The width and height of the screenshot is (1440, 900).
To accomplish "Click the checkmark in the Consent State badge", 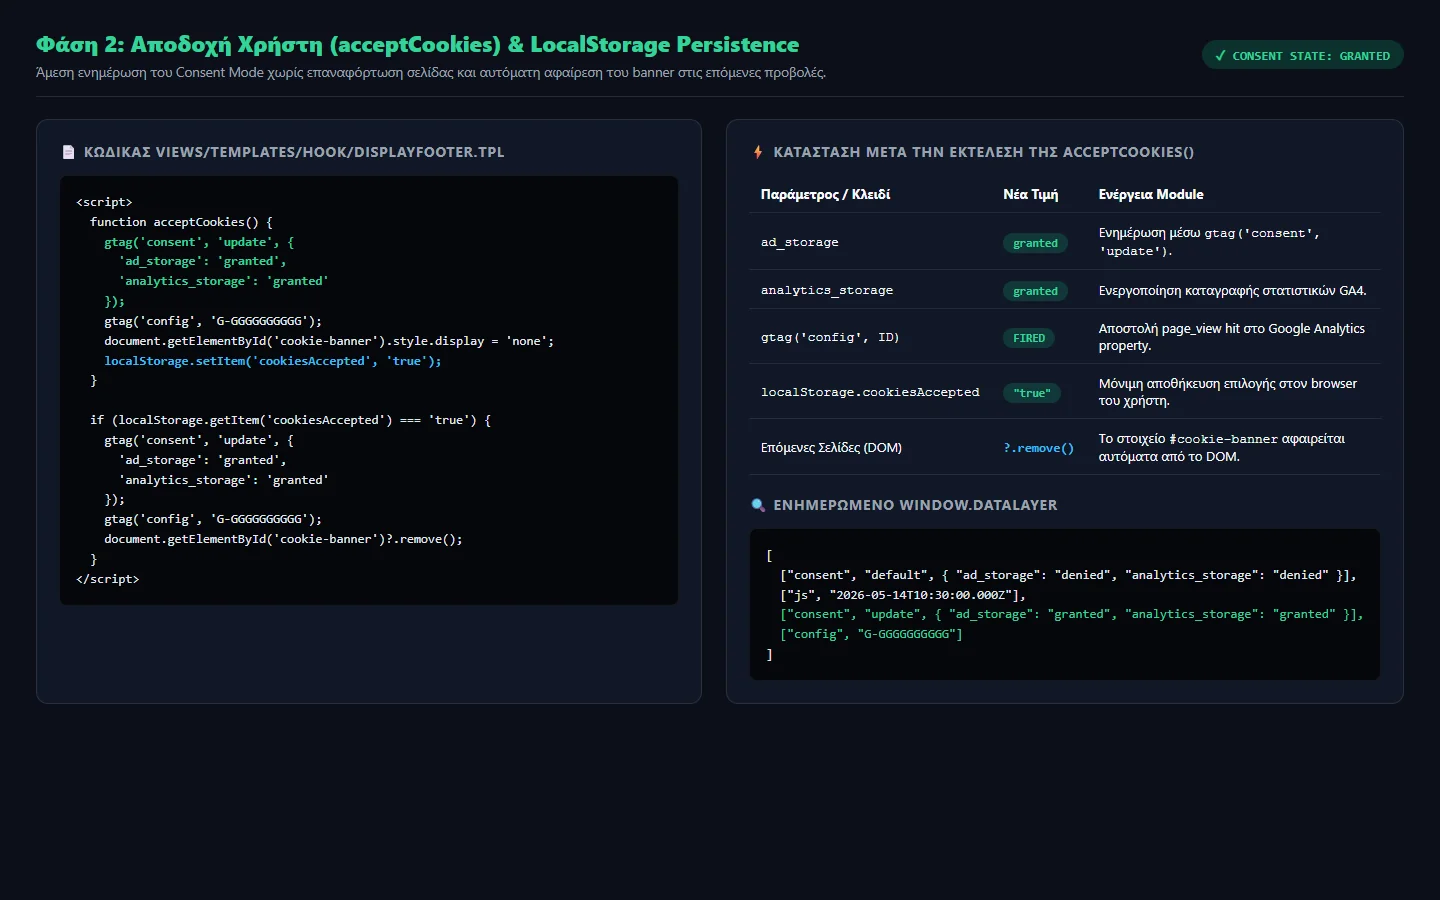I will [x=1220, y=56].
